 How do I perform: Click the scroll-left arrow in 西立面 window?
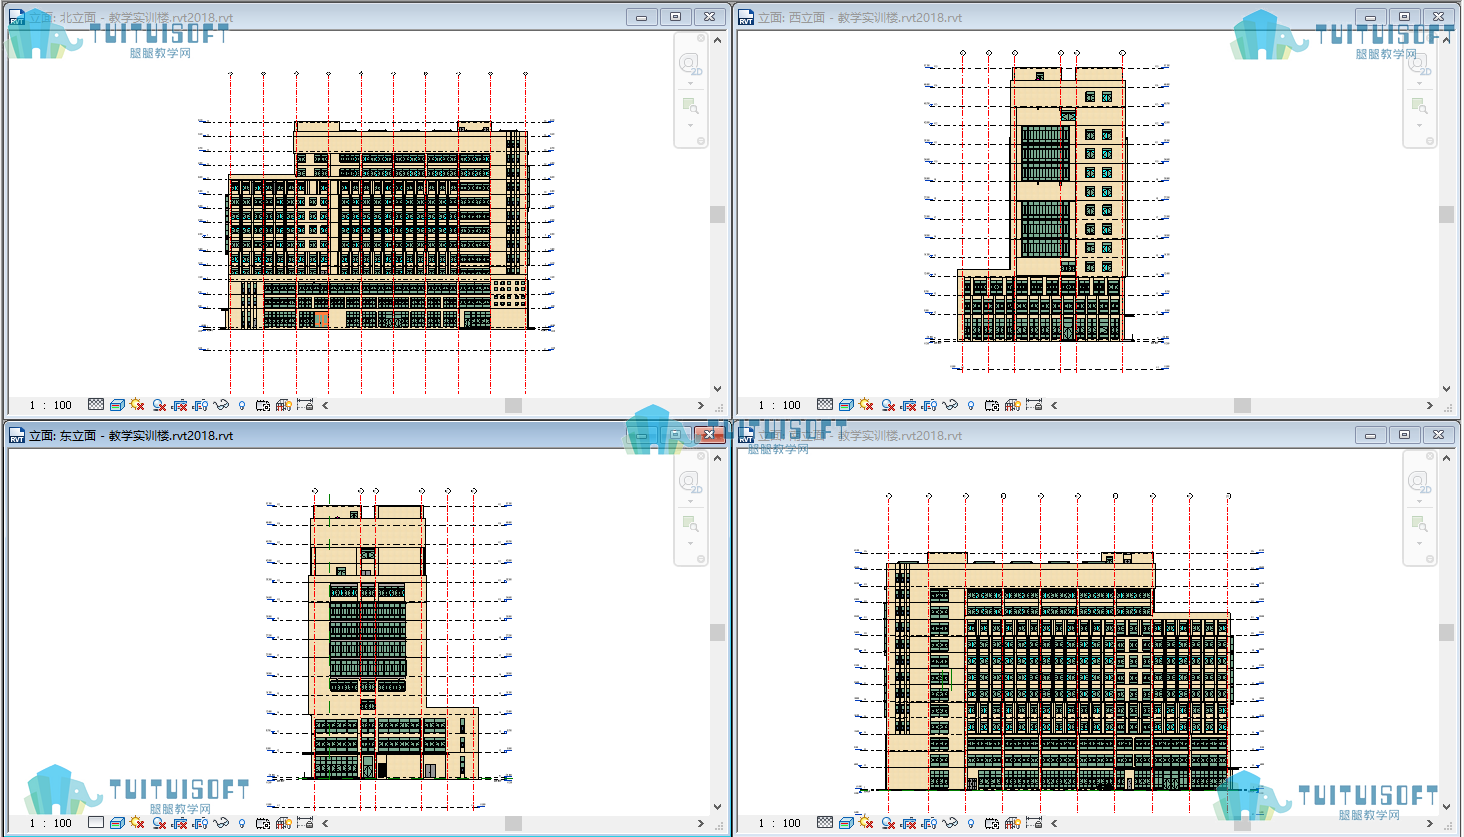coord(1054,406)
